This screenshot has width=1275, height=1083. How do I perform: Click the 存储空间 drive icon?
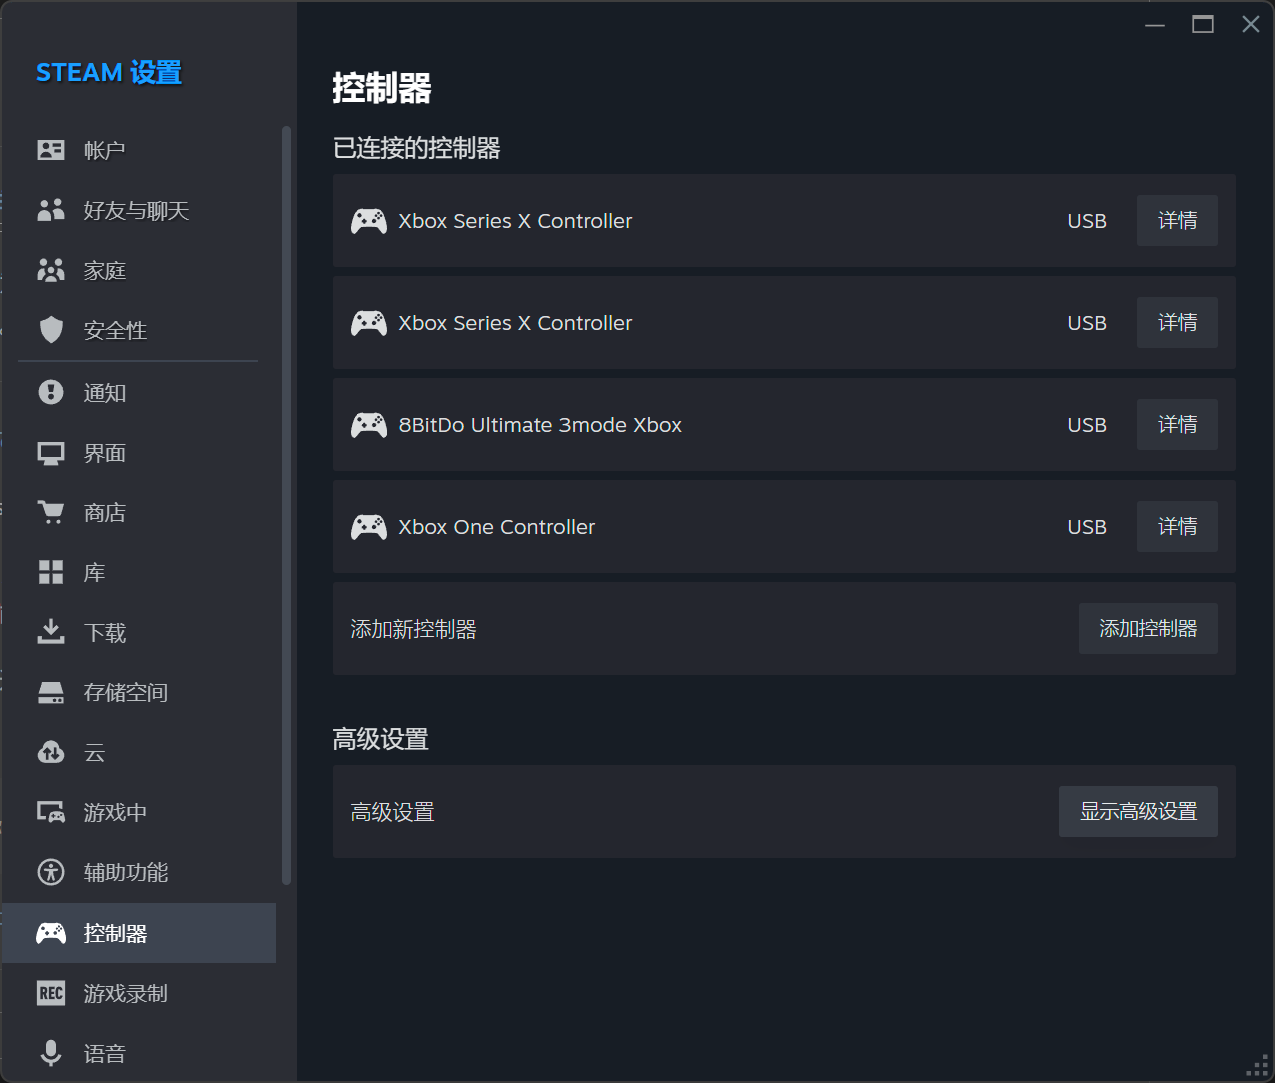(51, 692)
